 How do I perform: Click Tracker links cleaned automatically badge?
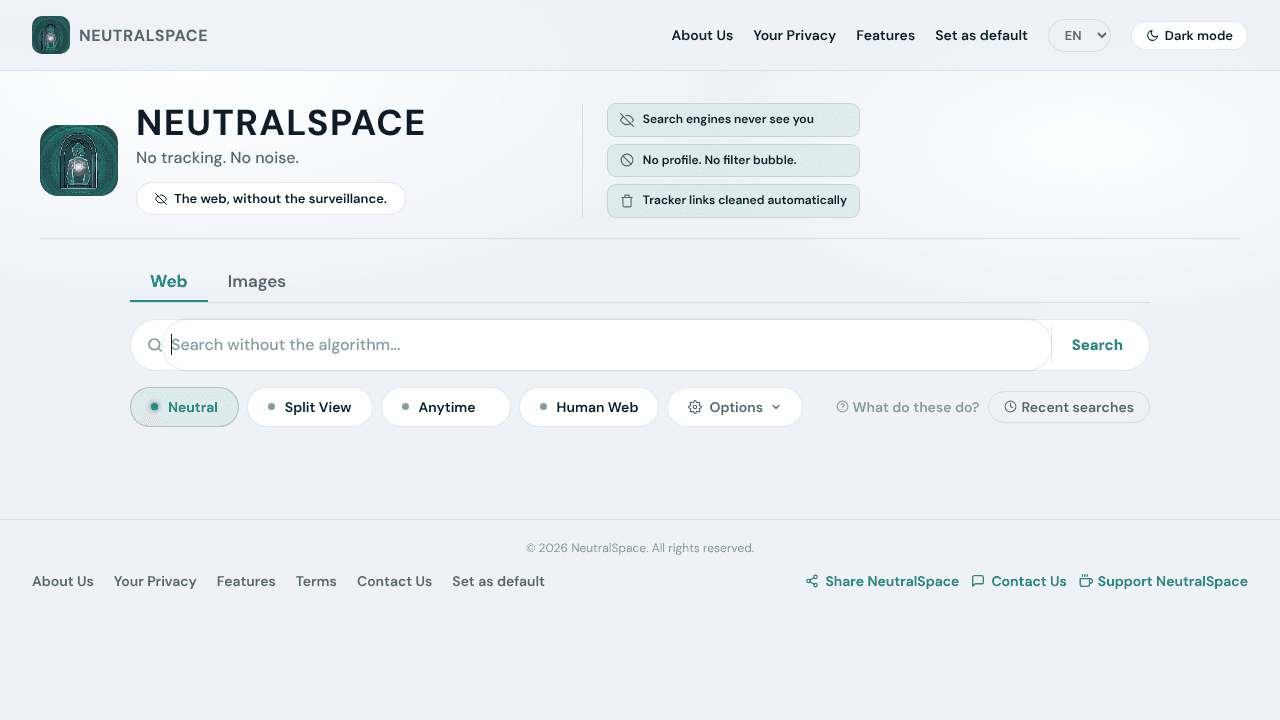pyautogui.click(x=733, y=200)
